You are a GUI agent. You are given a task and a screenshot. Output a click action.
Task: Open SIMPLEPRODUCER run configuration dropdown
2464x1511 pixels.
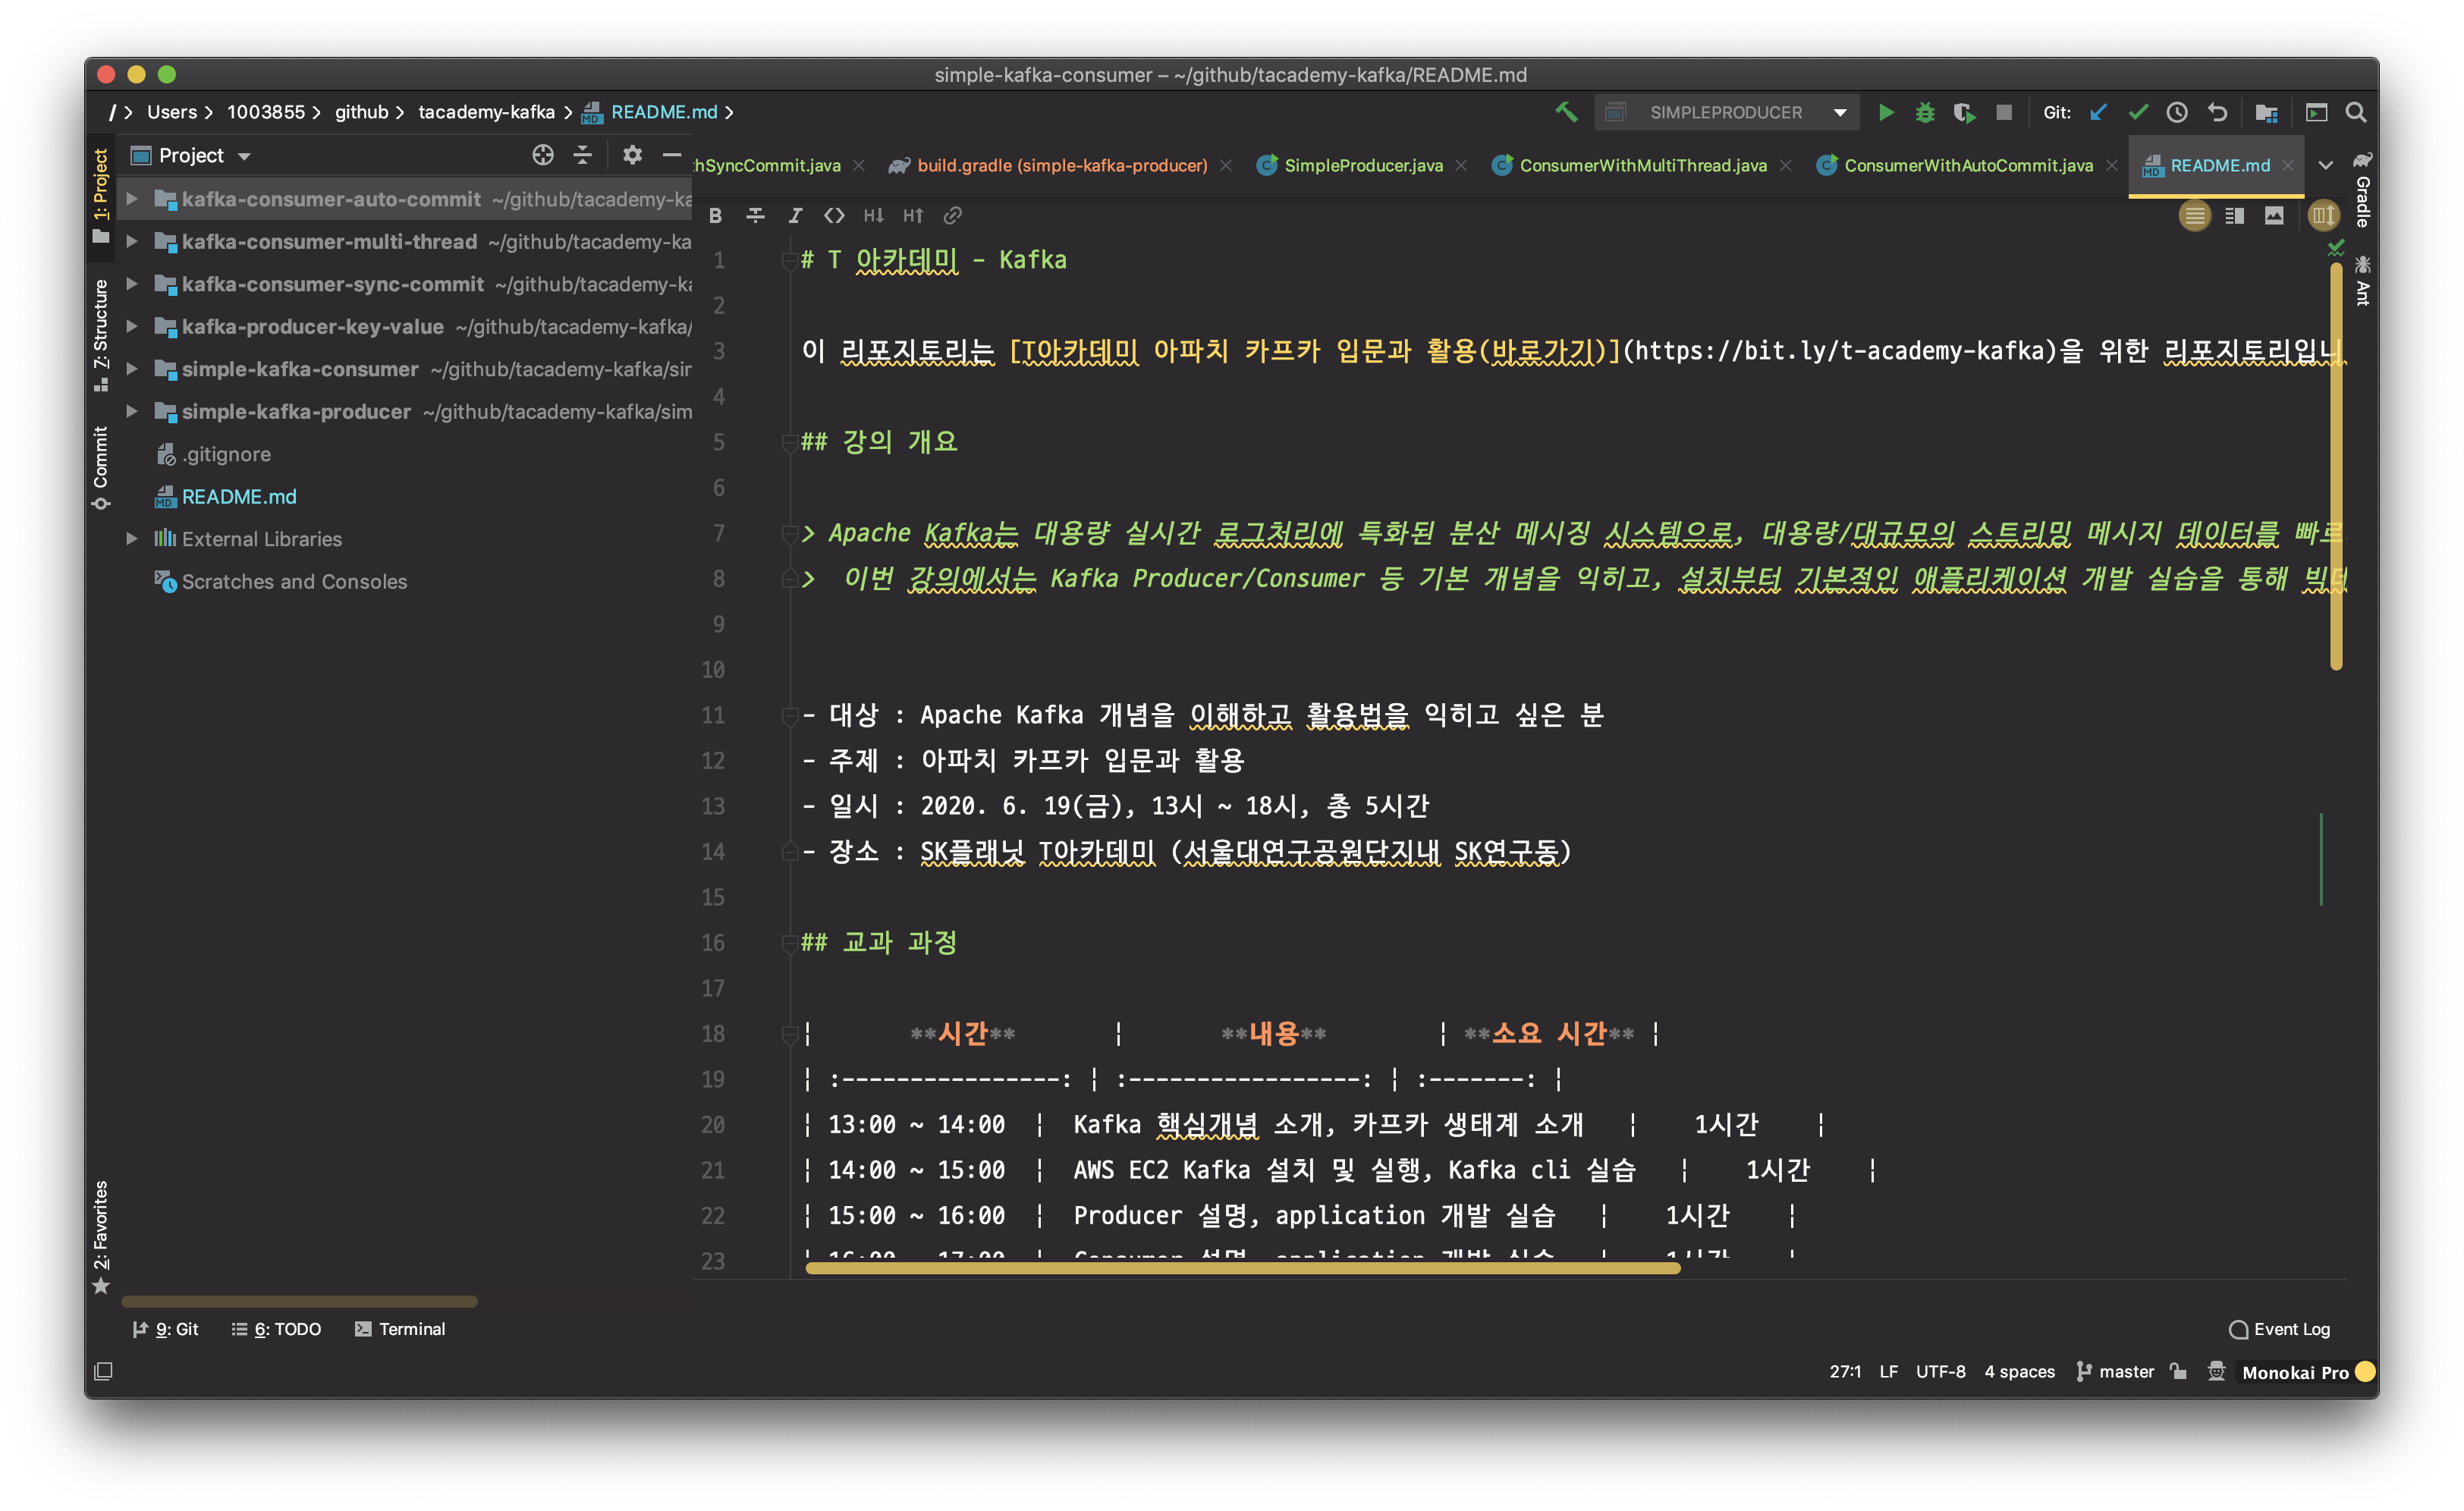pos(1839,112)
